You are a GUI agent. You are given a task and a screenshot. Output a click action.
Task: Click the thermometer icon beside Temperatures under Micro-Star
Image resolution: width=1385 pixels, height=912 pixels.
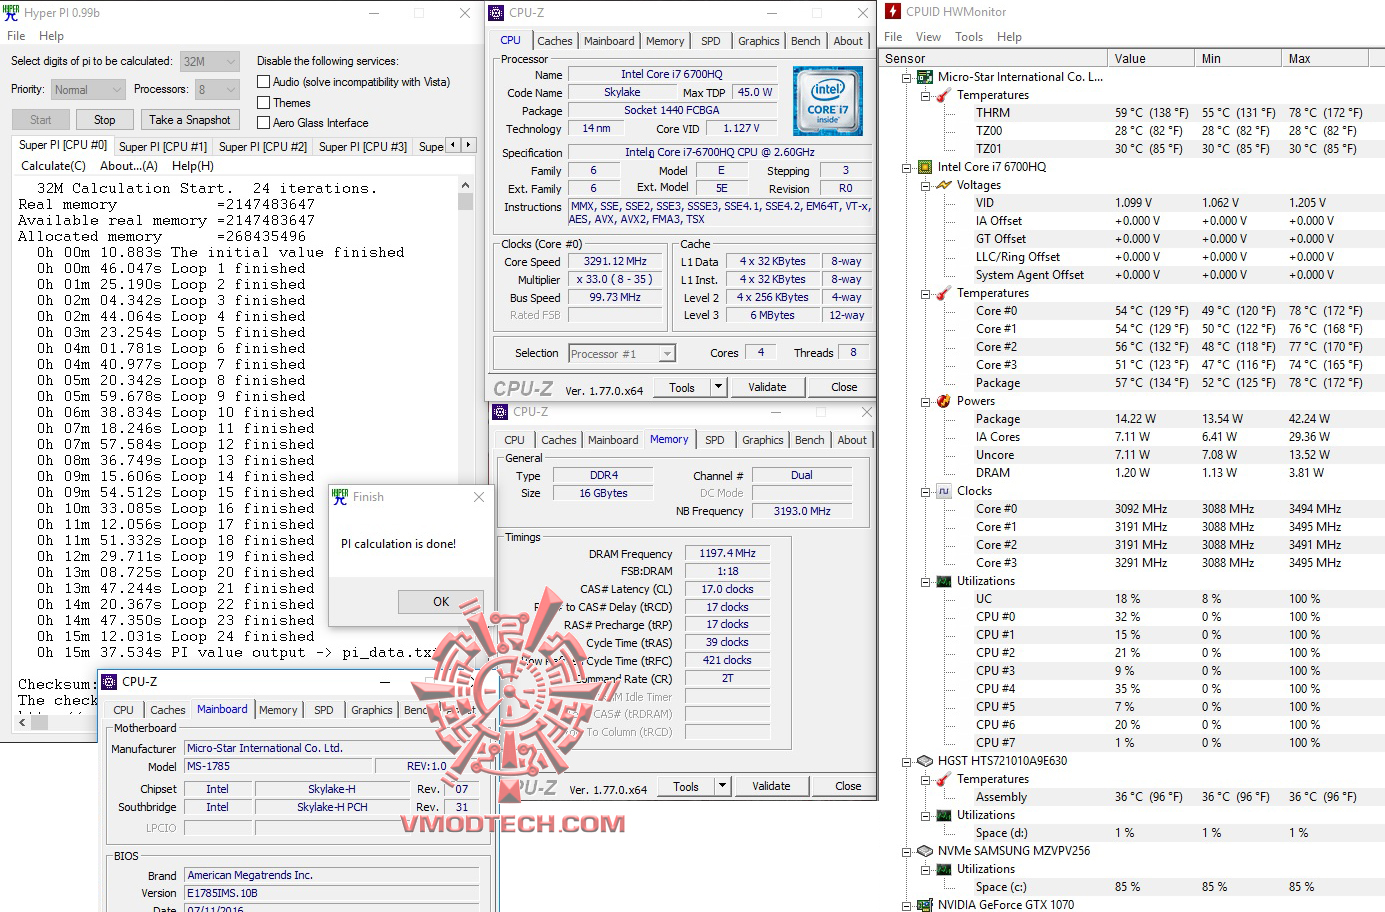943,95
